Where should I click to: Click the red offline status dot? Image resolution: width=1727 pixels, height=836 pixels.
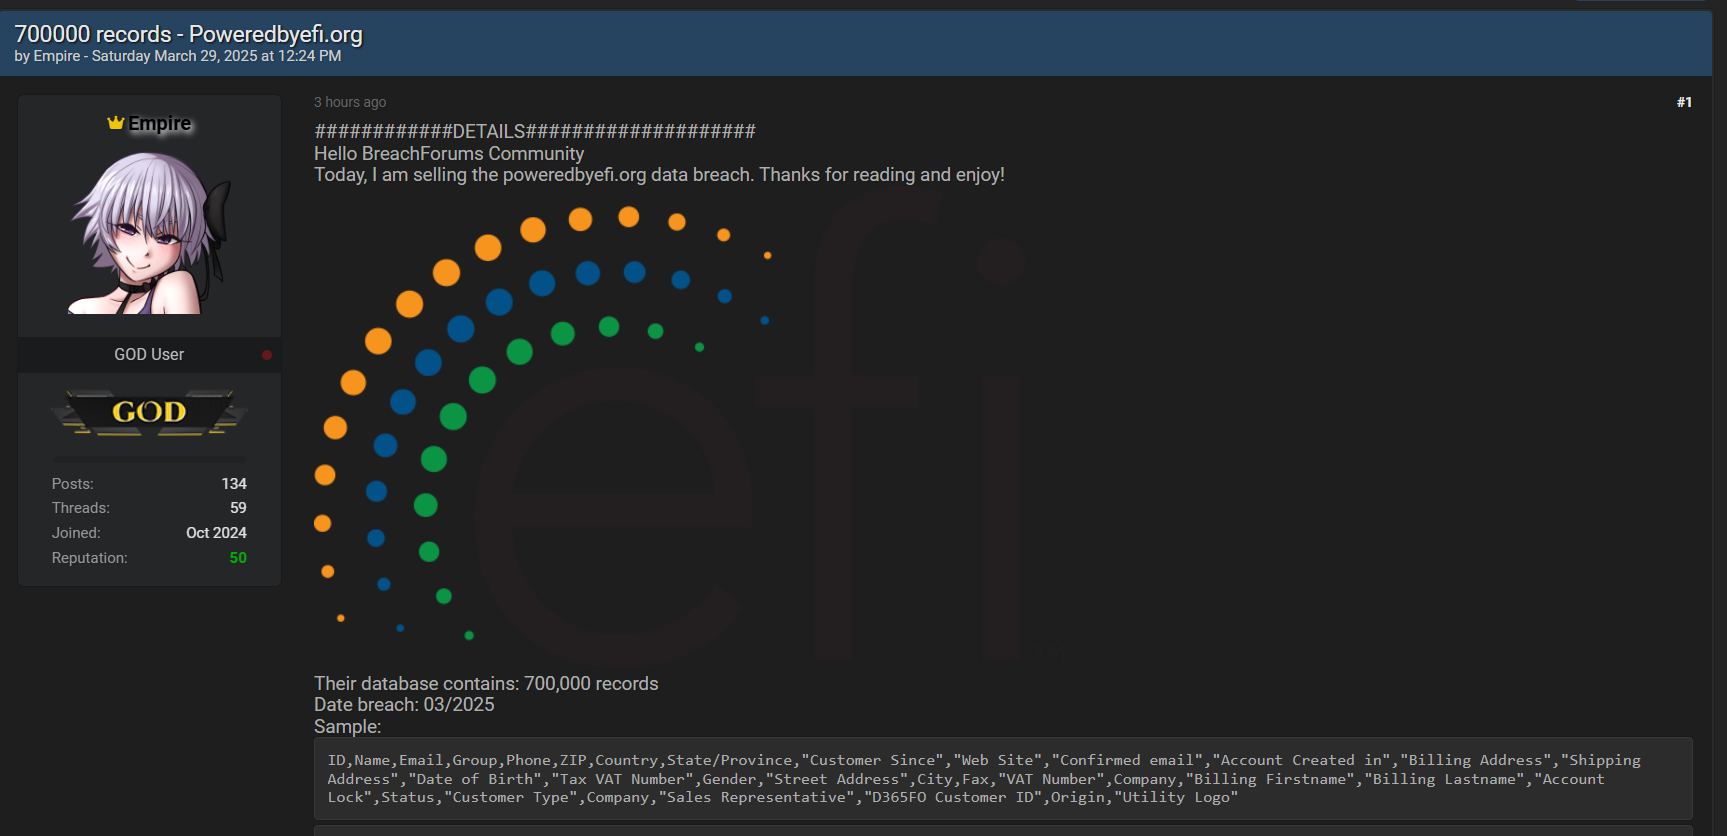pyautogui.click(x=267, y=355)
